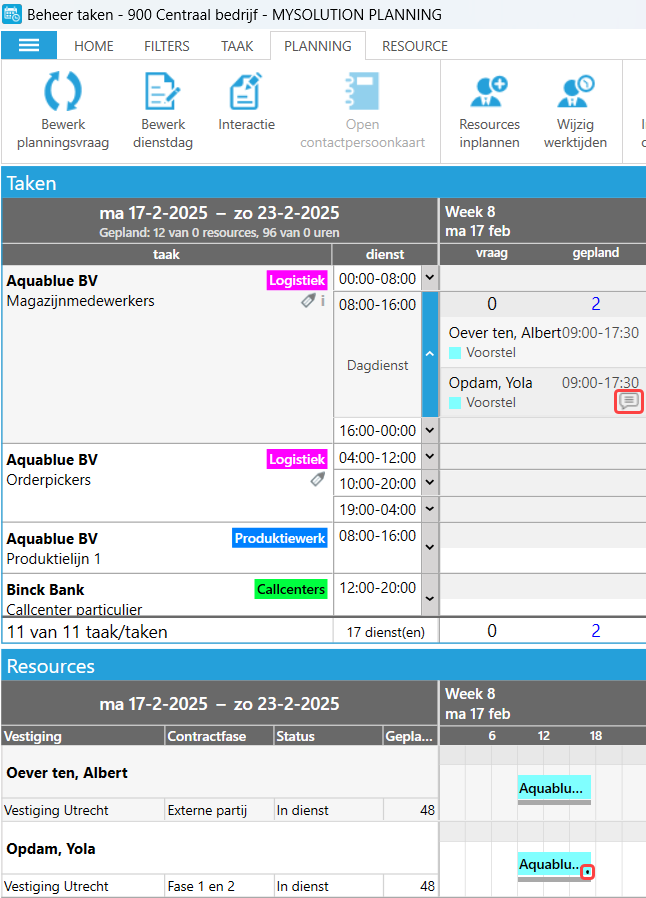Expand the 04:00-12:00 Orderpickers shift
The image size is (646, 898).
(x=430, y=458)
